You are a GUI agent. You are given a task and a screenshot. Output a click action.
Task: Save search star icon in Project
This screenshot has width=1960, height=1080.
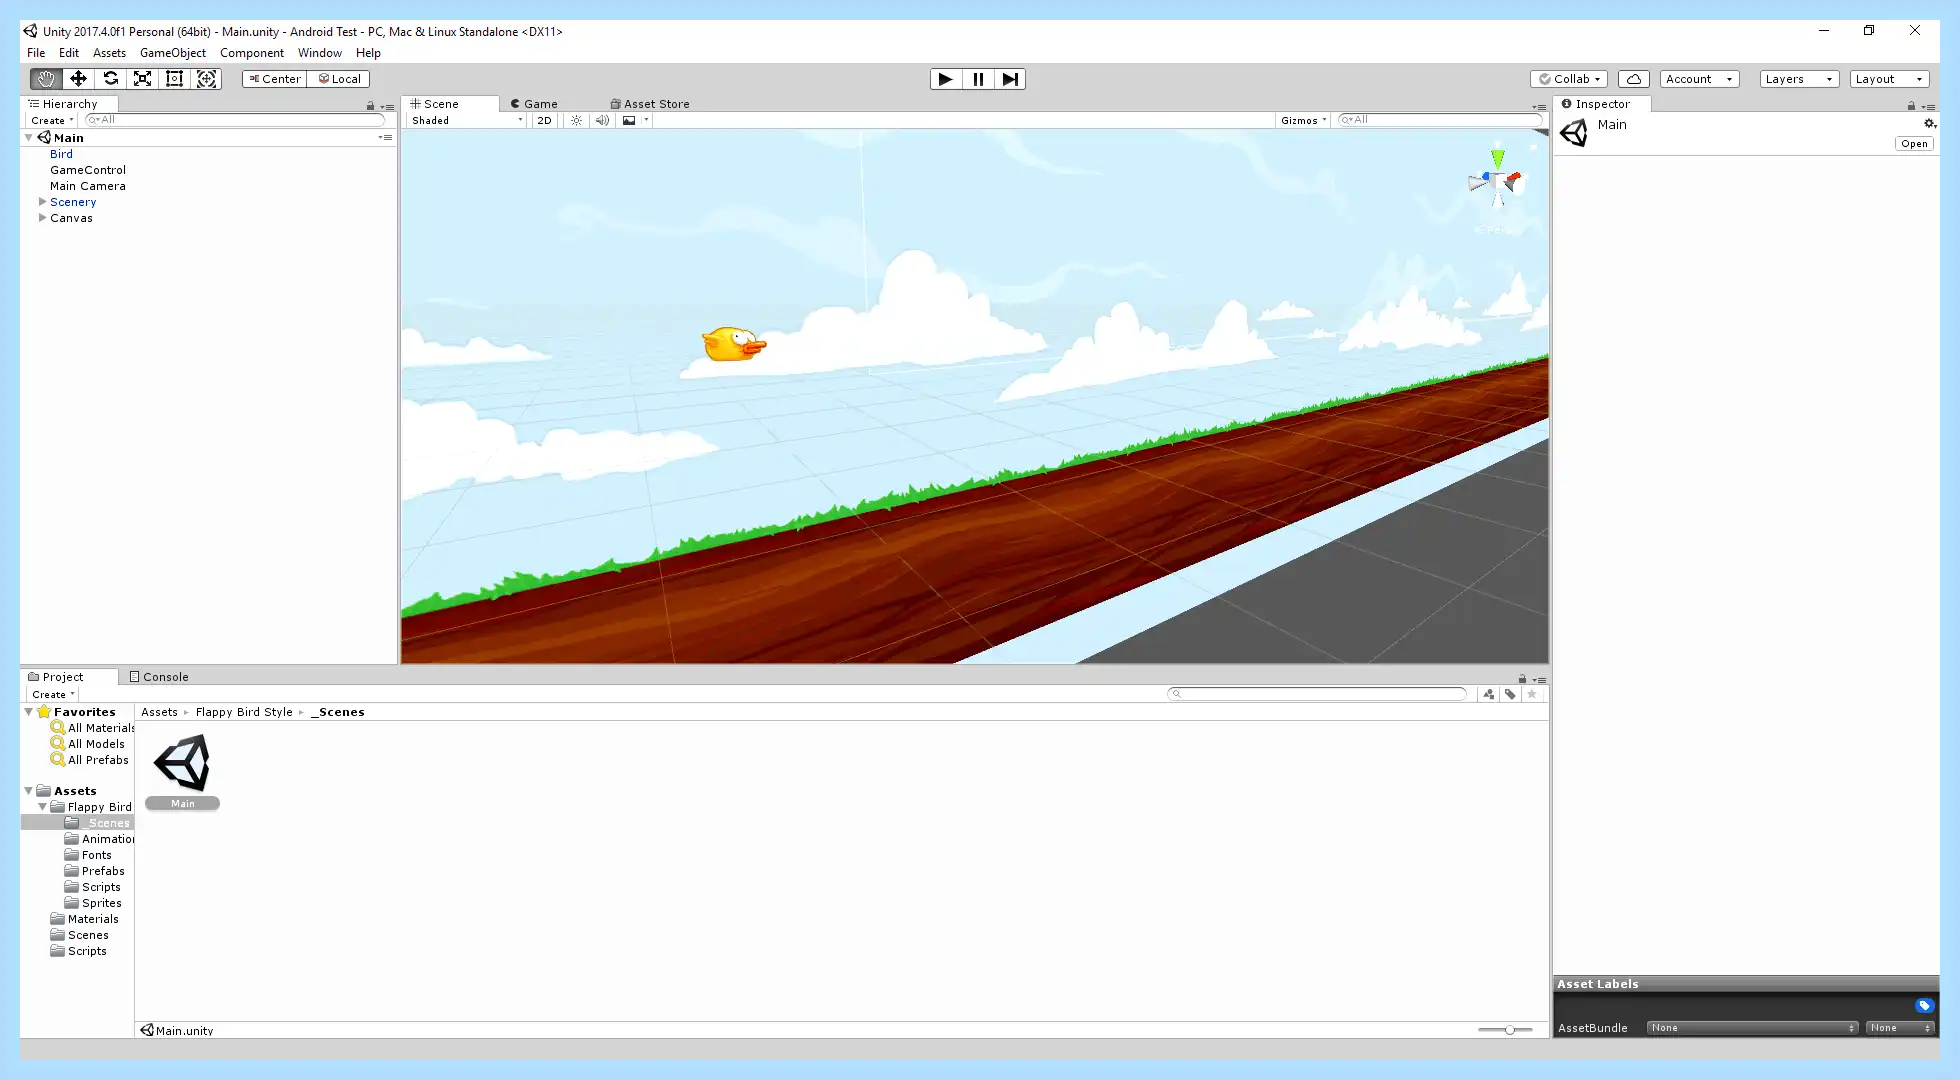coord(1532,694)
